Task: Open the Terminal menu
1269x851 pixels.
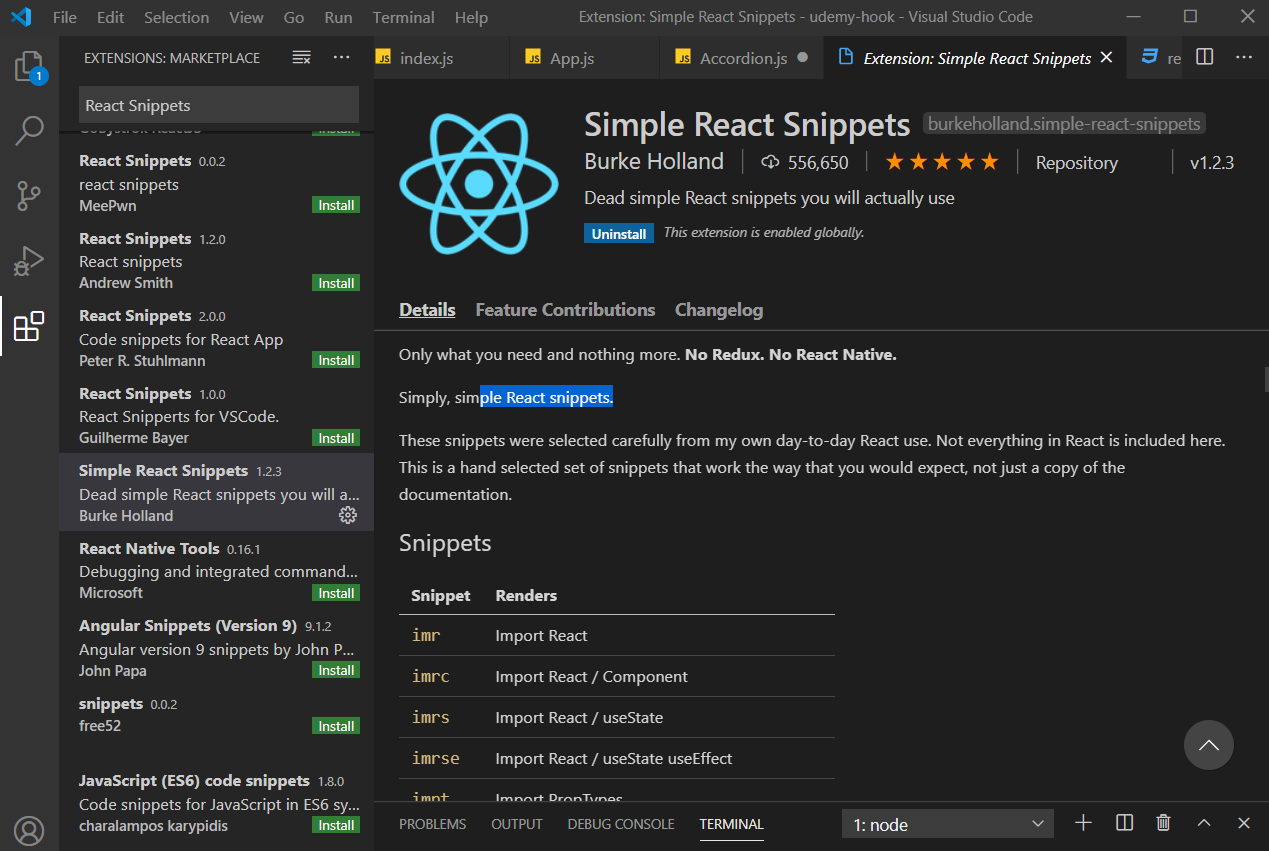Action: tap(403, 17)
